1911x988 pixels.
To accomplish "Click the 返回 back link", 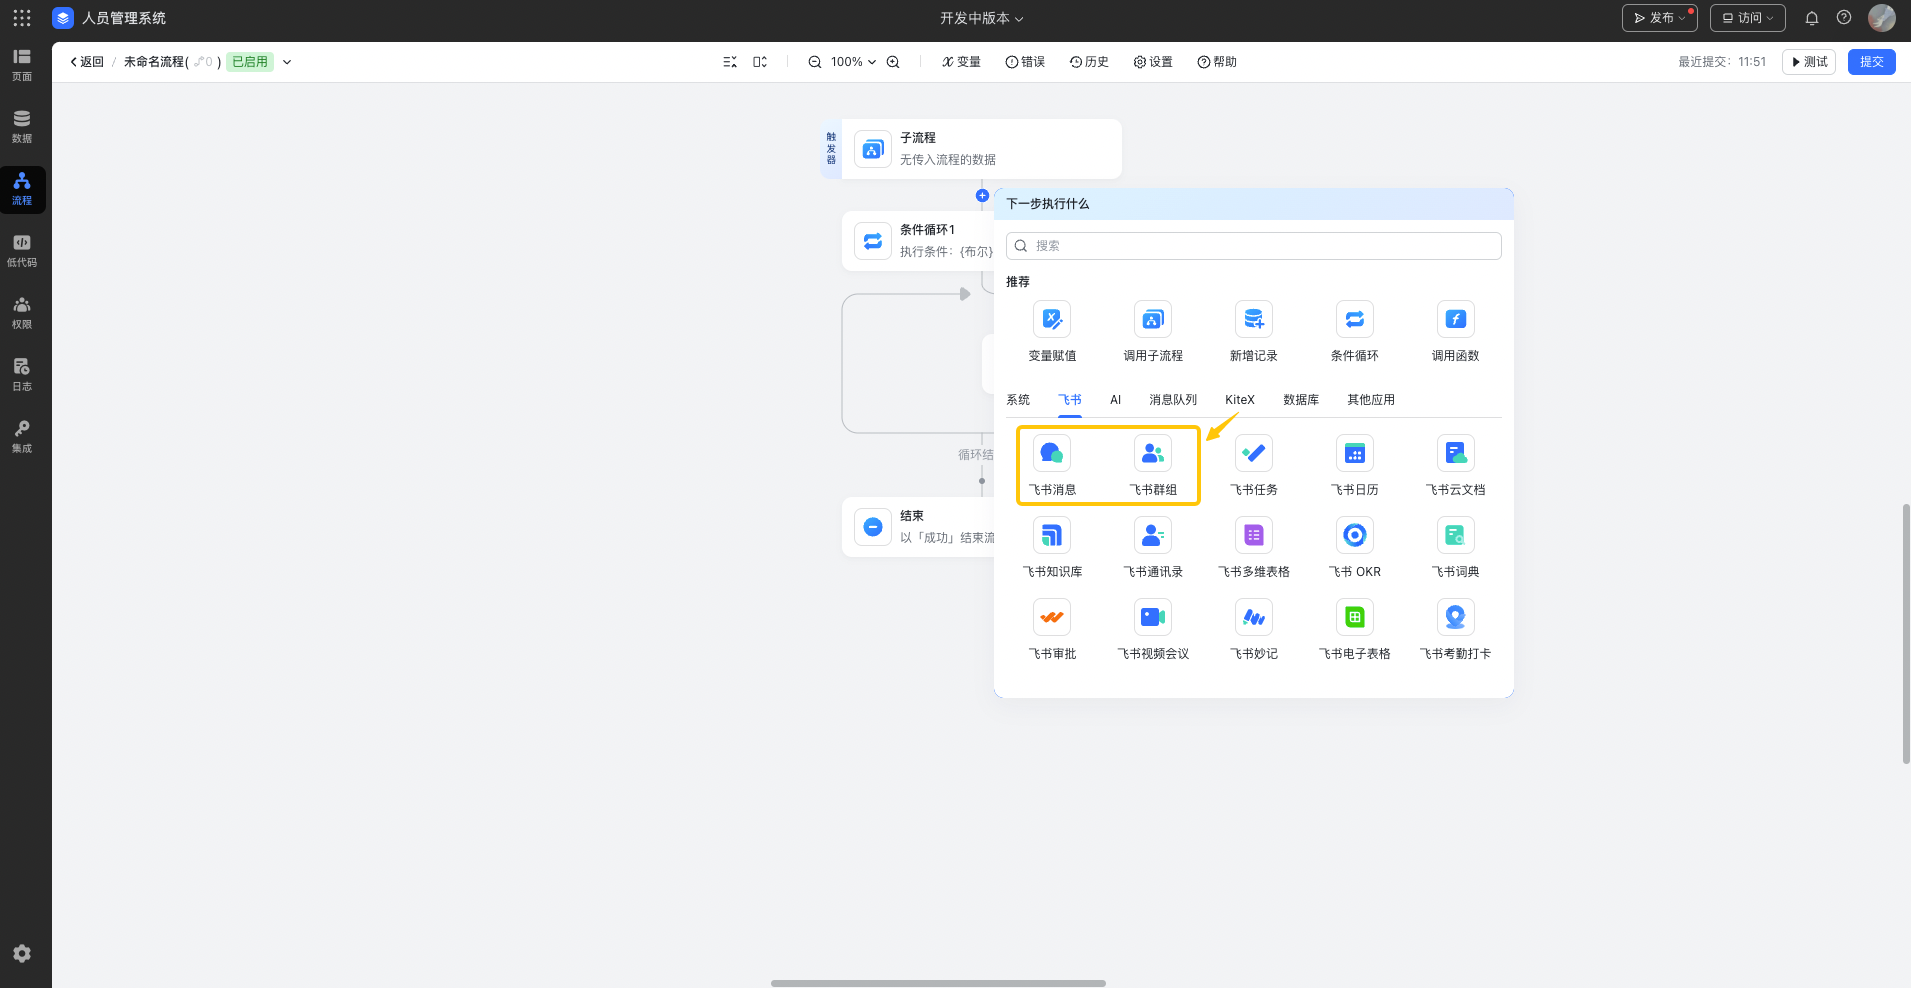I will pyautogui.click(x=87, y=62).
